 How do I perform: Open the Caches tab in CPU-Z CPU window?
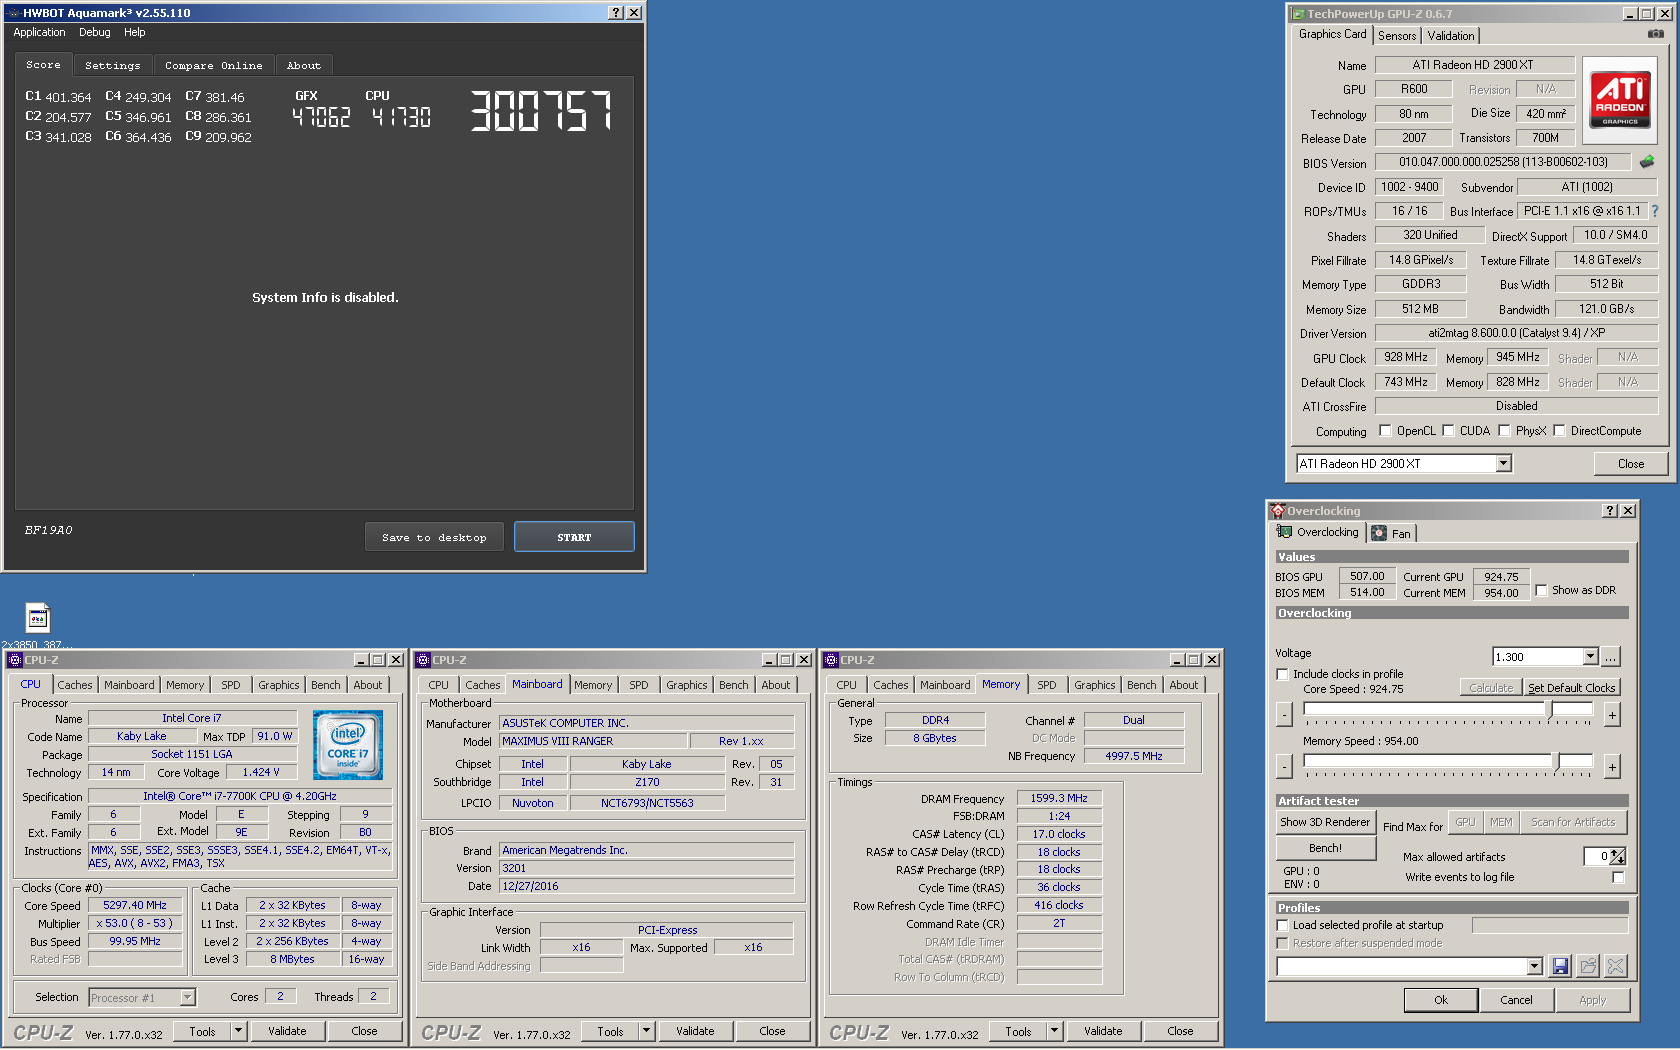coord(75,685)
